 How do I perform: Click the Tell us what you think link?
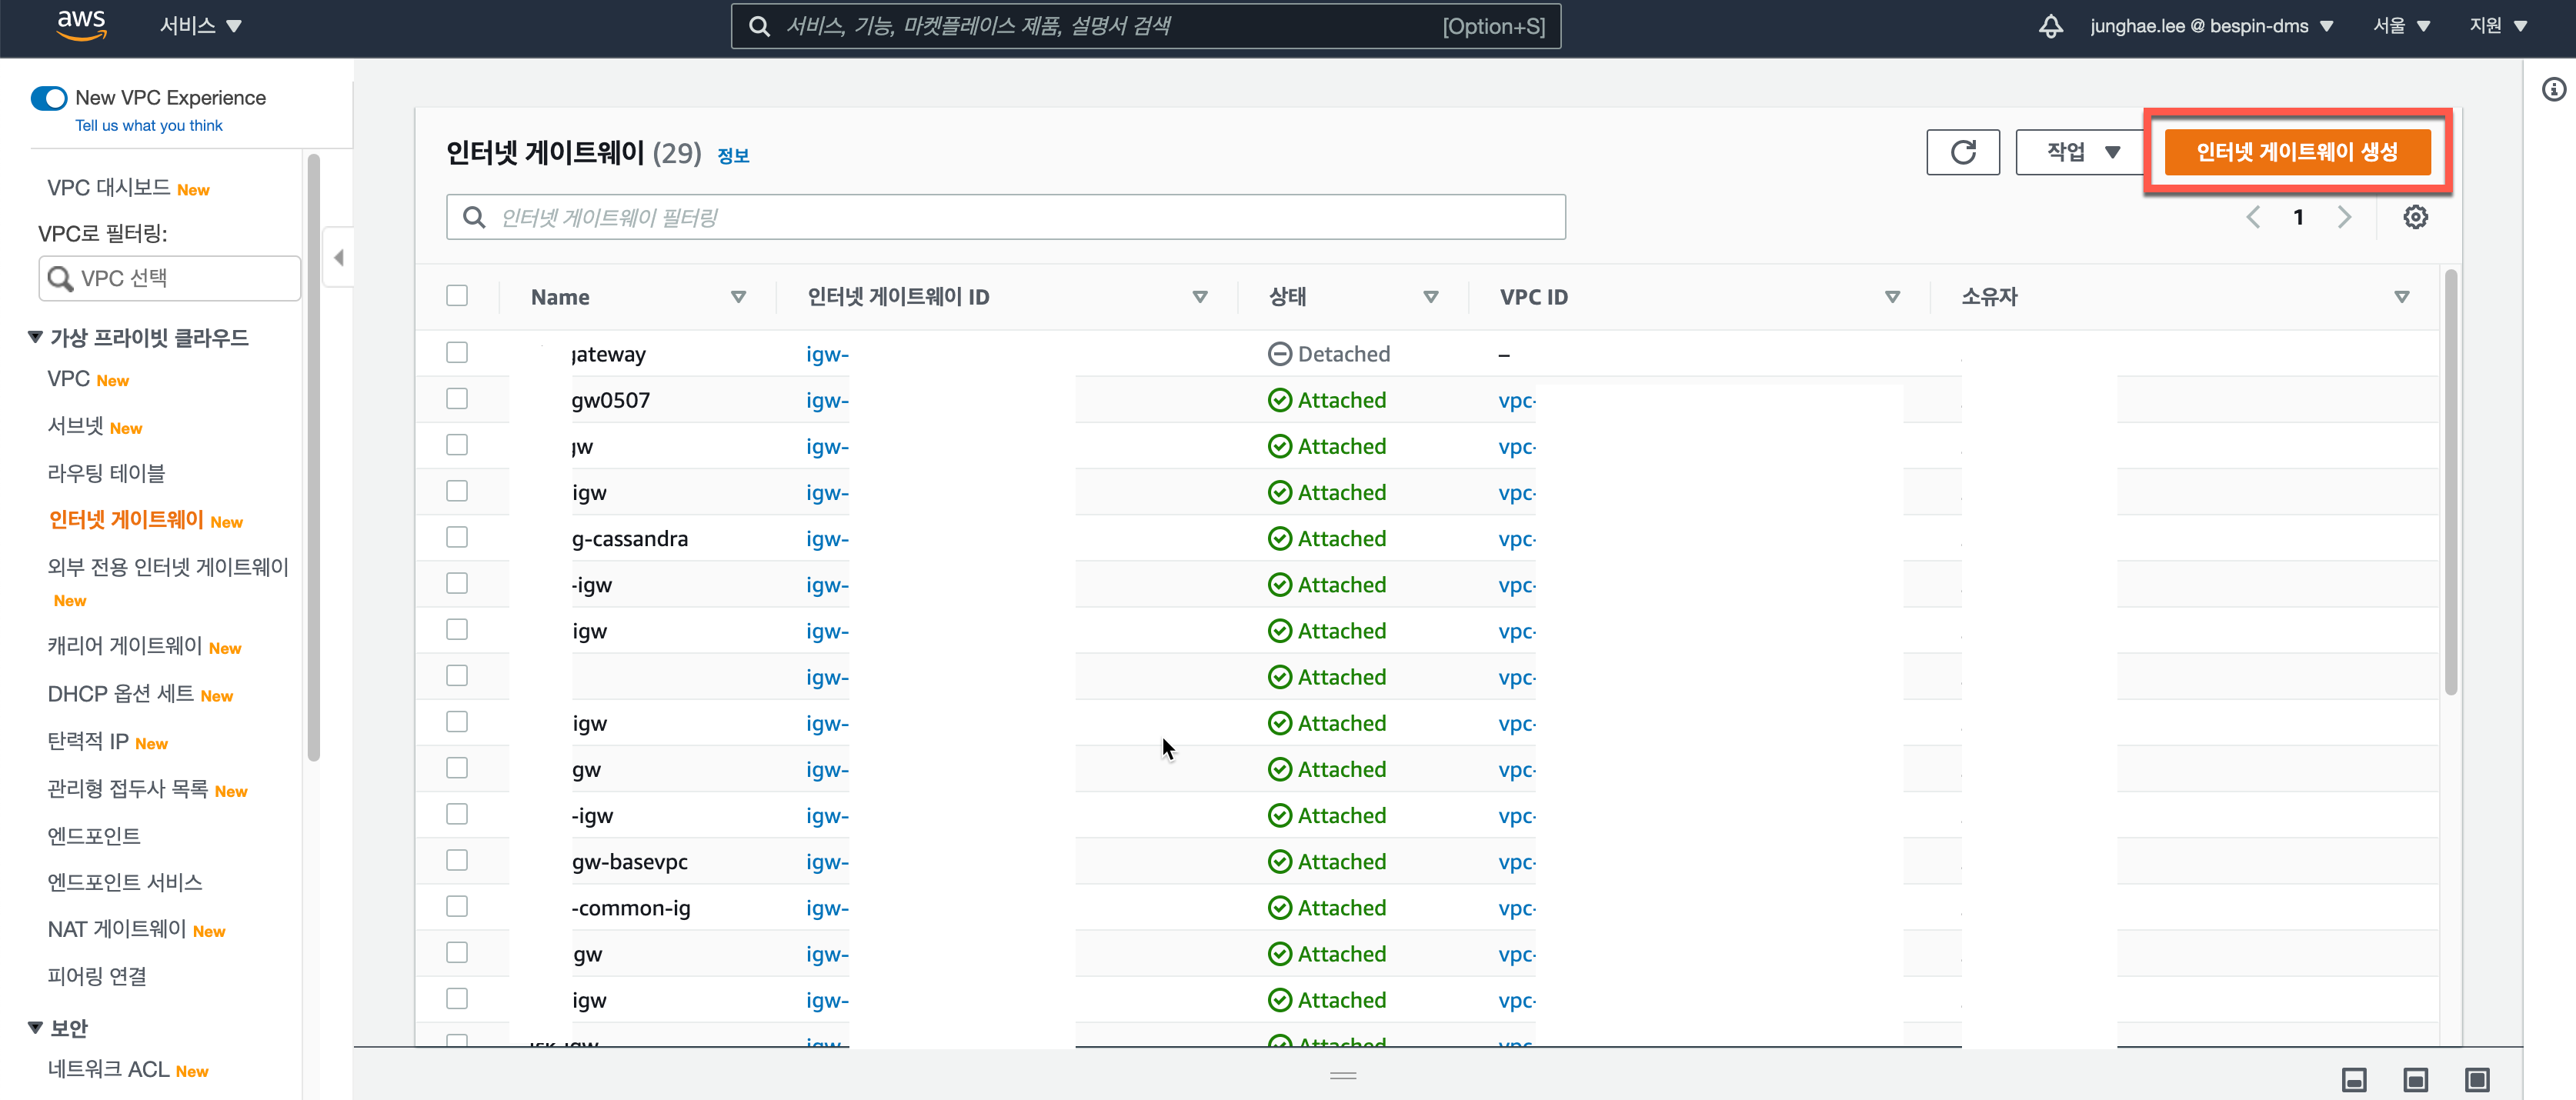click(x=149, y=126)
